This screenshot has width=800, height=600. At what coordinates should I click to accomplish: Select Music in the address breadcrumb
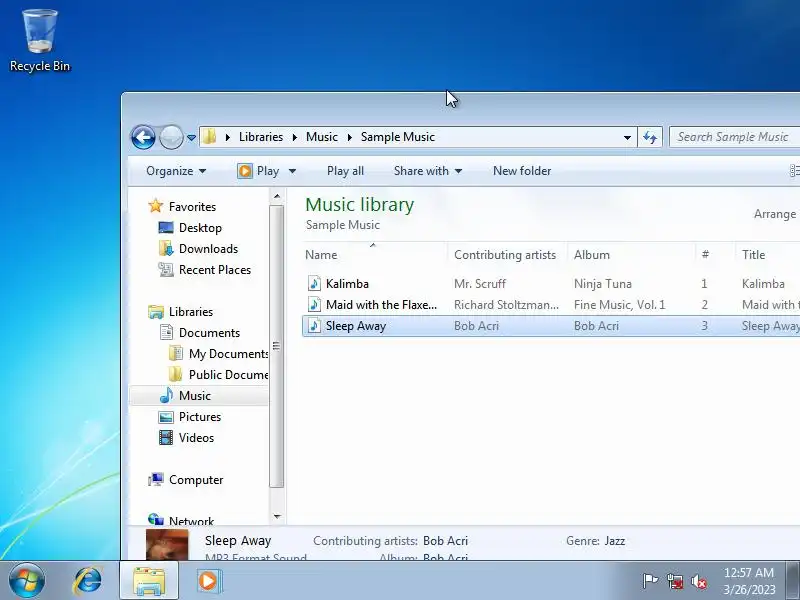tap(321, 137)
